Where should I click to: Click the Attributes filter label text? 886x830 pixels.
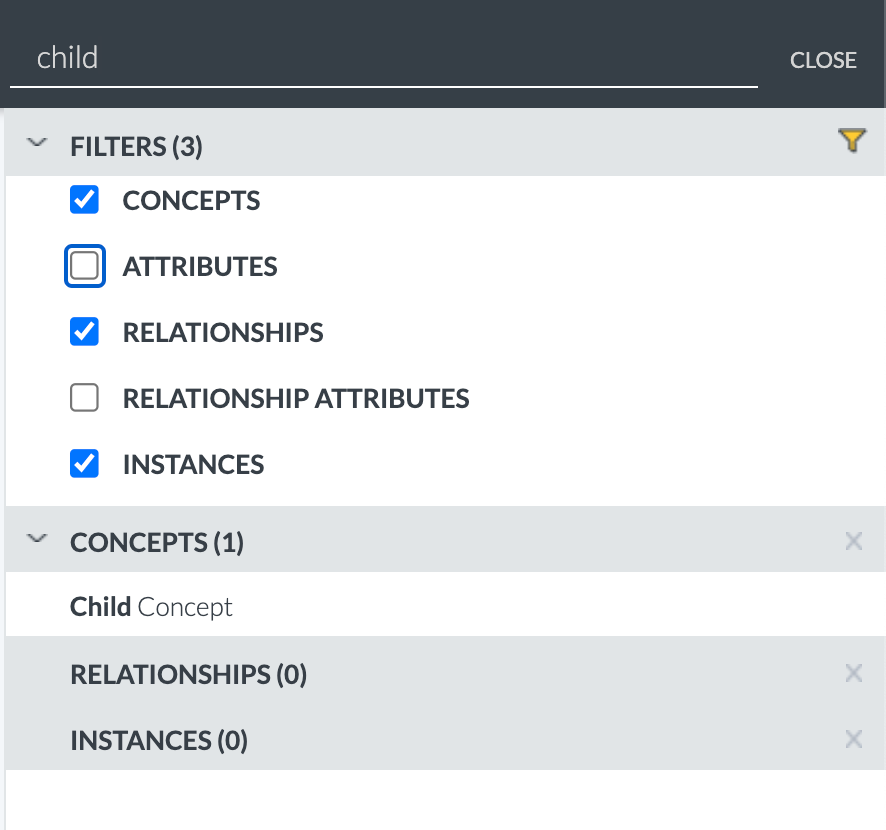(x=200, y=267)
